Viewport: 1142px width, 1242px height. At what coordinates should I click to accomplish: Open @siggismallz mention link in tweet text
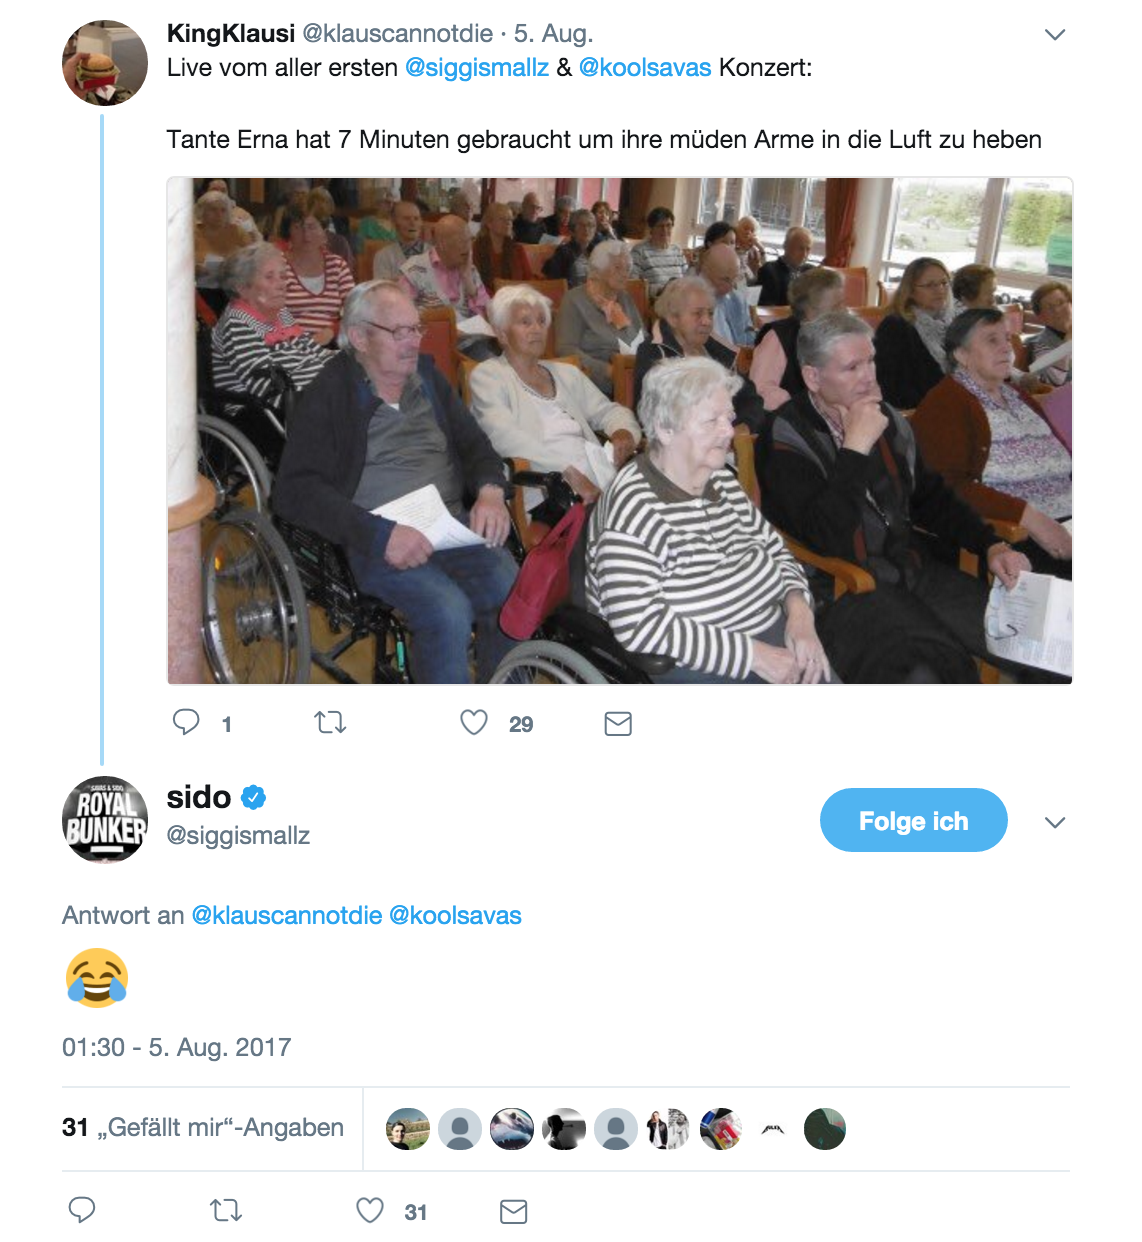pyautogui.click(x=477, y=68)
